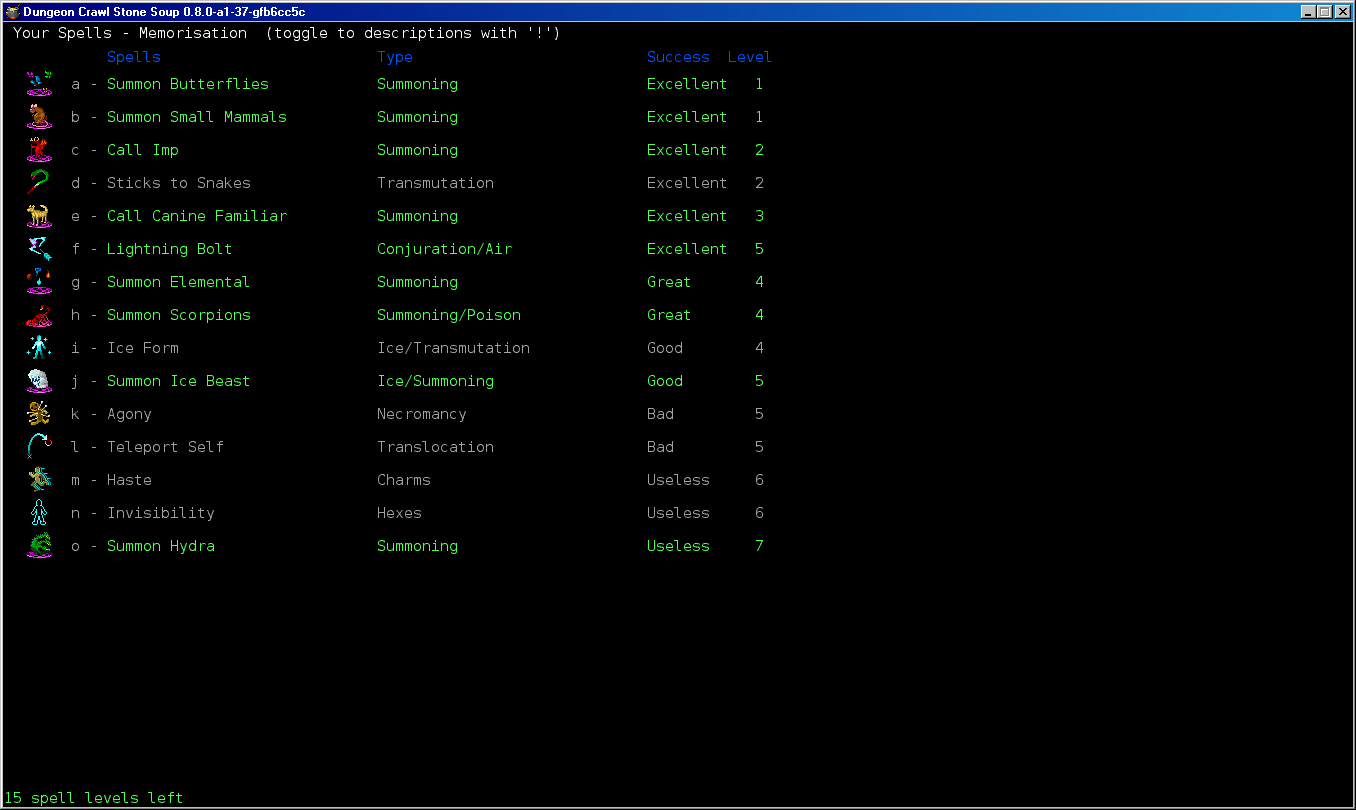
Task: Click the Haste spell icon
Action: [39, 480]
